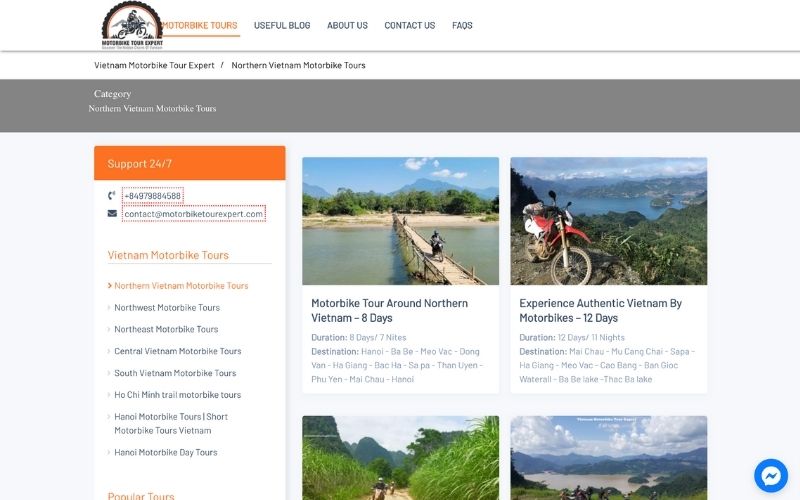Open the red dirt bike lake thumbnail

coord(608,221)
